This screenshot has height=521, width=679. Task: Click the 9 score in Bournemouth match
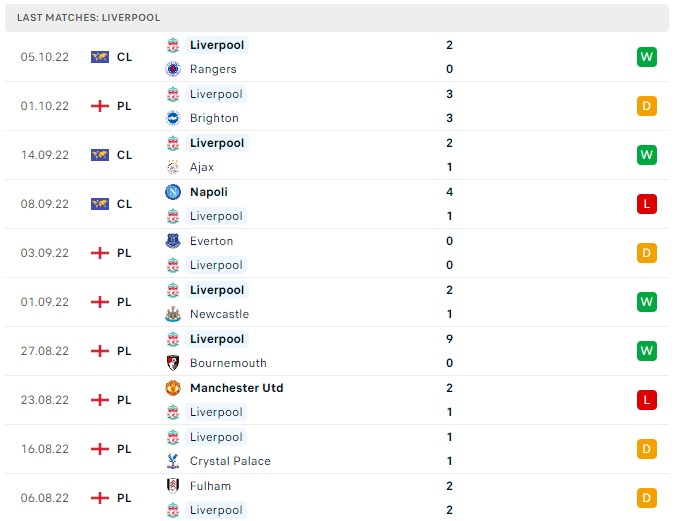pos(450,339)
